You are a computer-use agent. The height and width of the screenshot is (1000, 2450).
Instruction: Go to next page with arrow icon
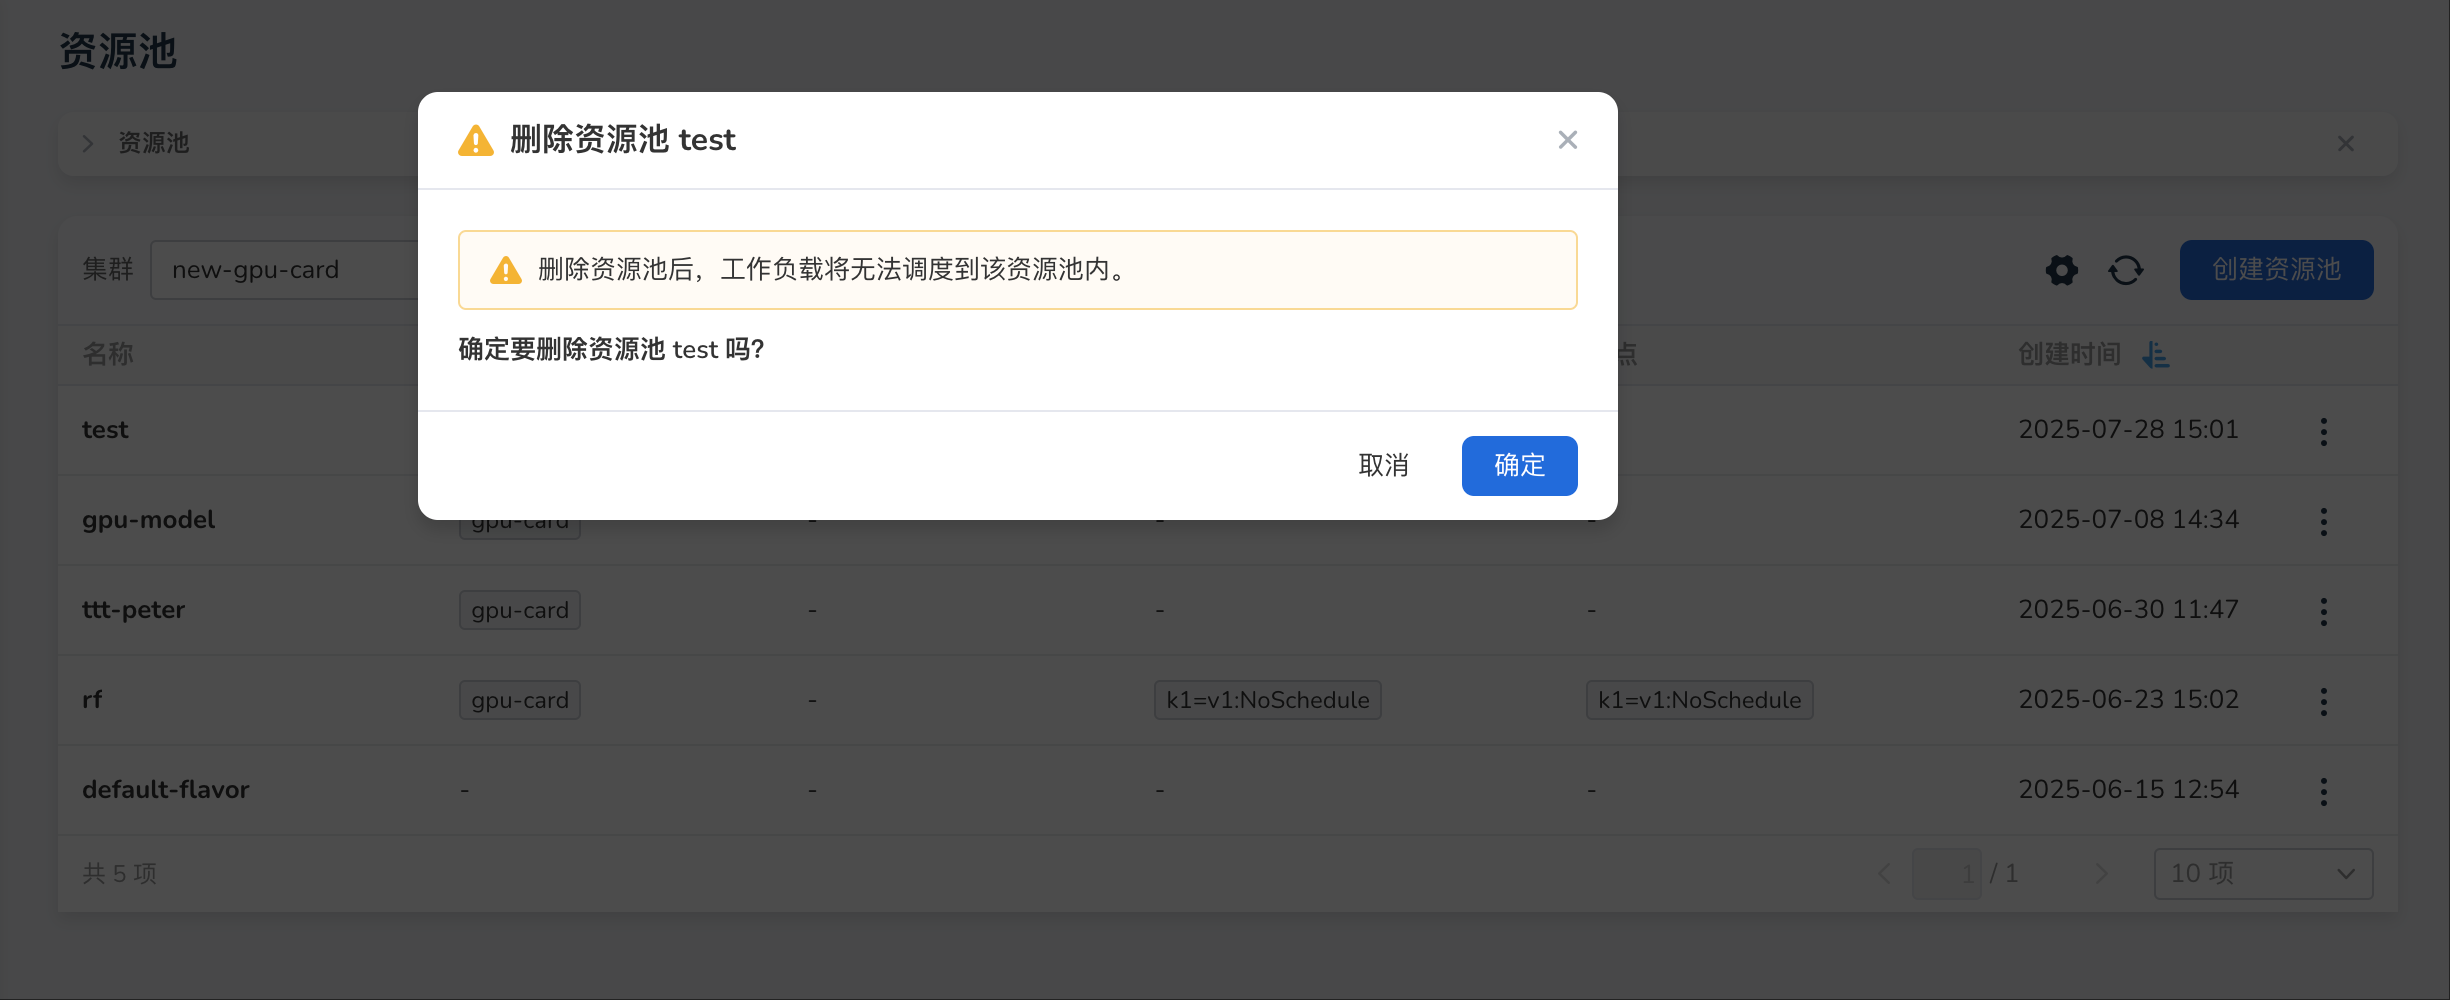pyautogui.click(x=2101, y=873)
